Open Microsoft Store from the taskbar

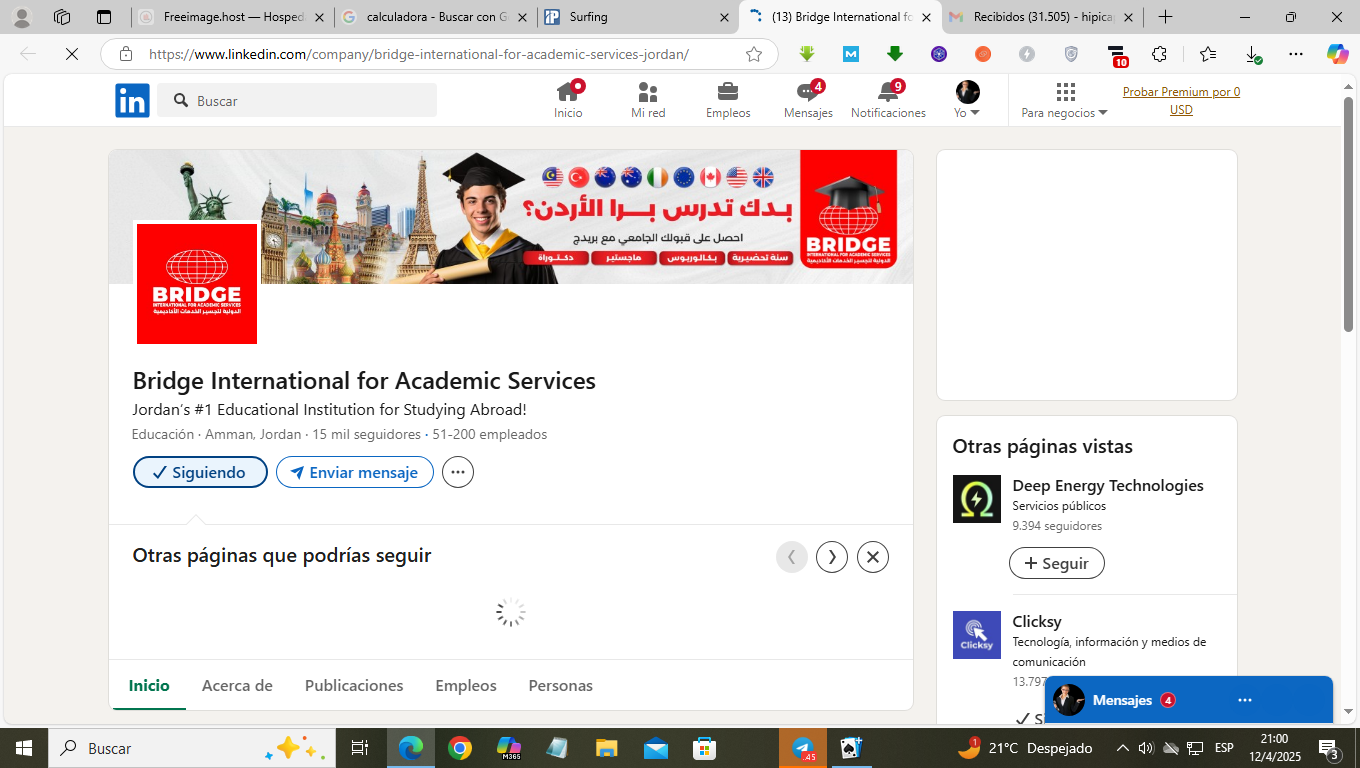tap(705, 748)
